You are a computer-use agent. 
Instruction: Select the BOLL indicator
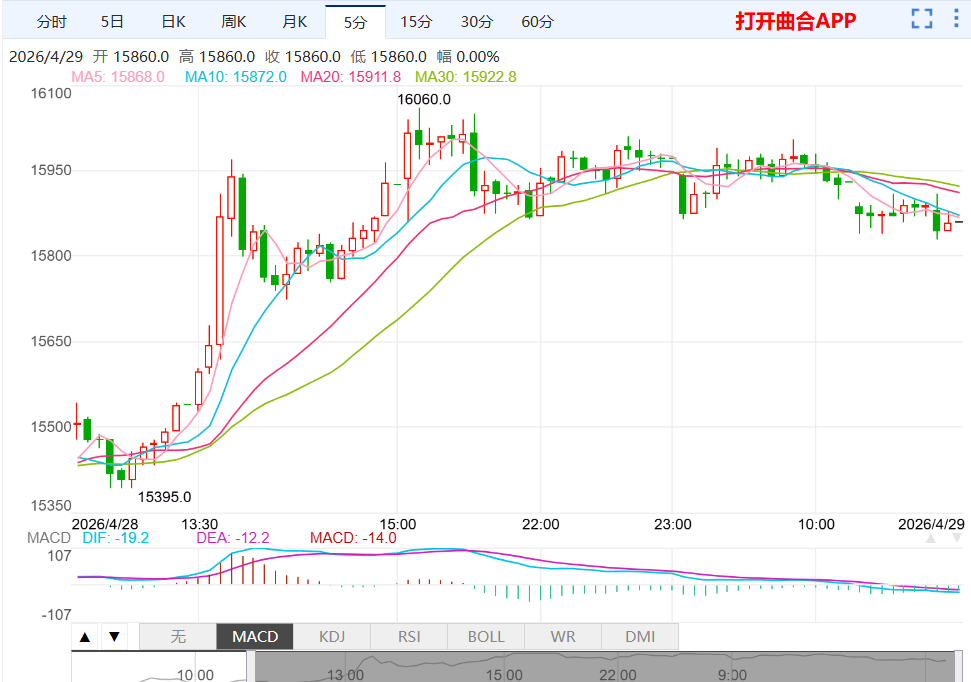point(484,636)
